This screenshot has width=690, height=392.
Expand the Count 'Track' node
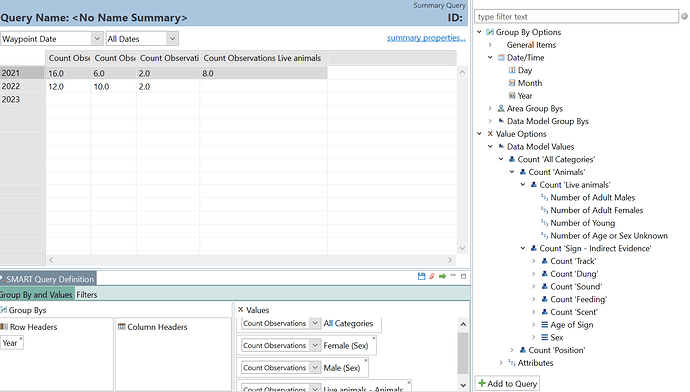click(534, 261)
